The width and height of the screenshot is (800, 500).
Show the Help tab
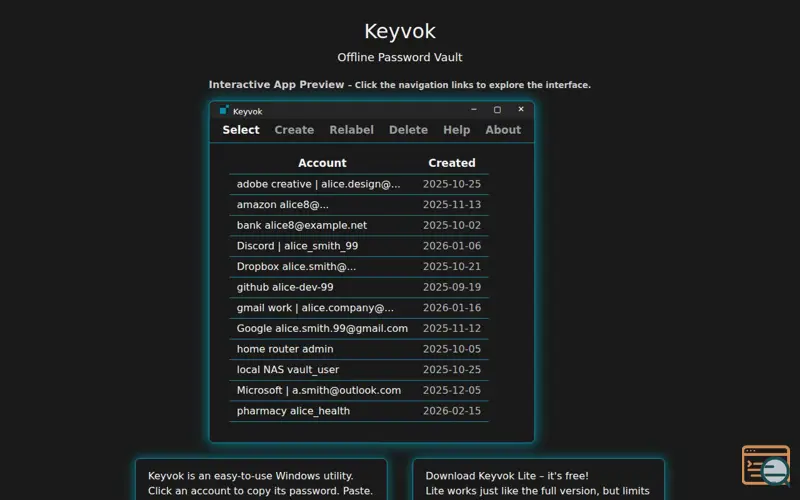pyautogui.click(x=456, y=130)
